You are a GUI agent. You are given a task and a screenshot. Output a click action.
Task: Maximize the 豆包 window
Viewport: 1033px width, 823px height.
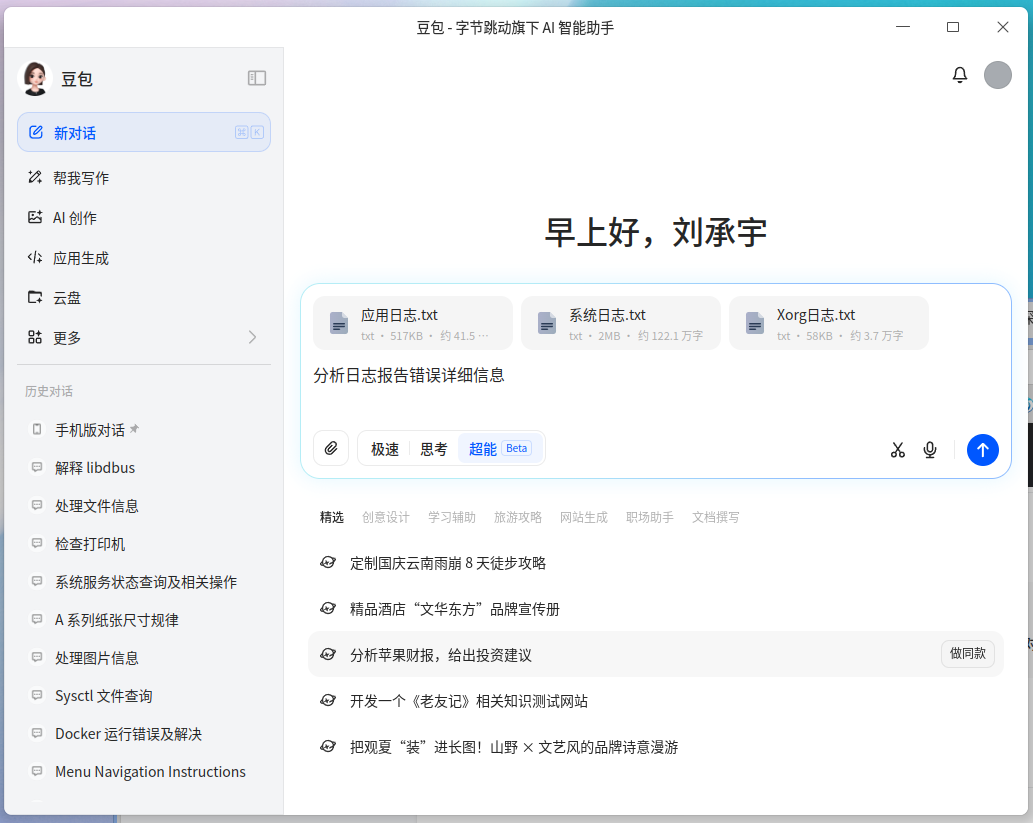point(953,27)
